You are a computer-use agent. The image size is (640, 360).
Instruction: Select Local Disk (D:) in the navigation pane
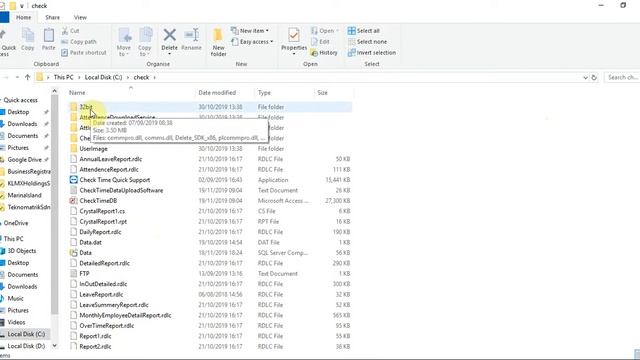[26, 346]
